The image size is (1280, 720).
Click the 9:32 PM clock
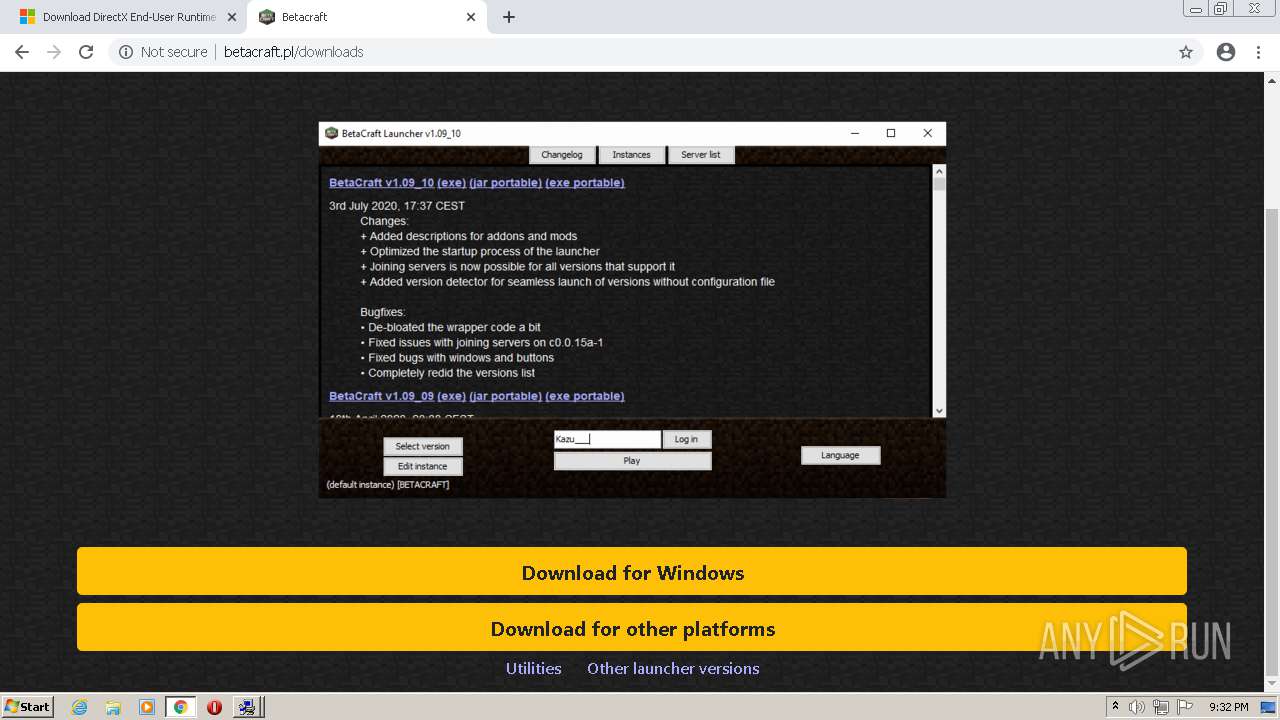1228,707
